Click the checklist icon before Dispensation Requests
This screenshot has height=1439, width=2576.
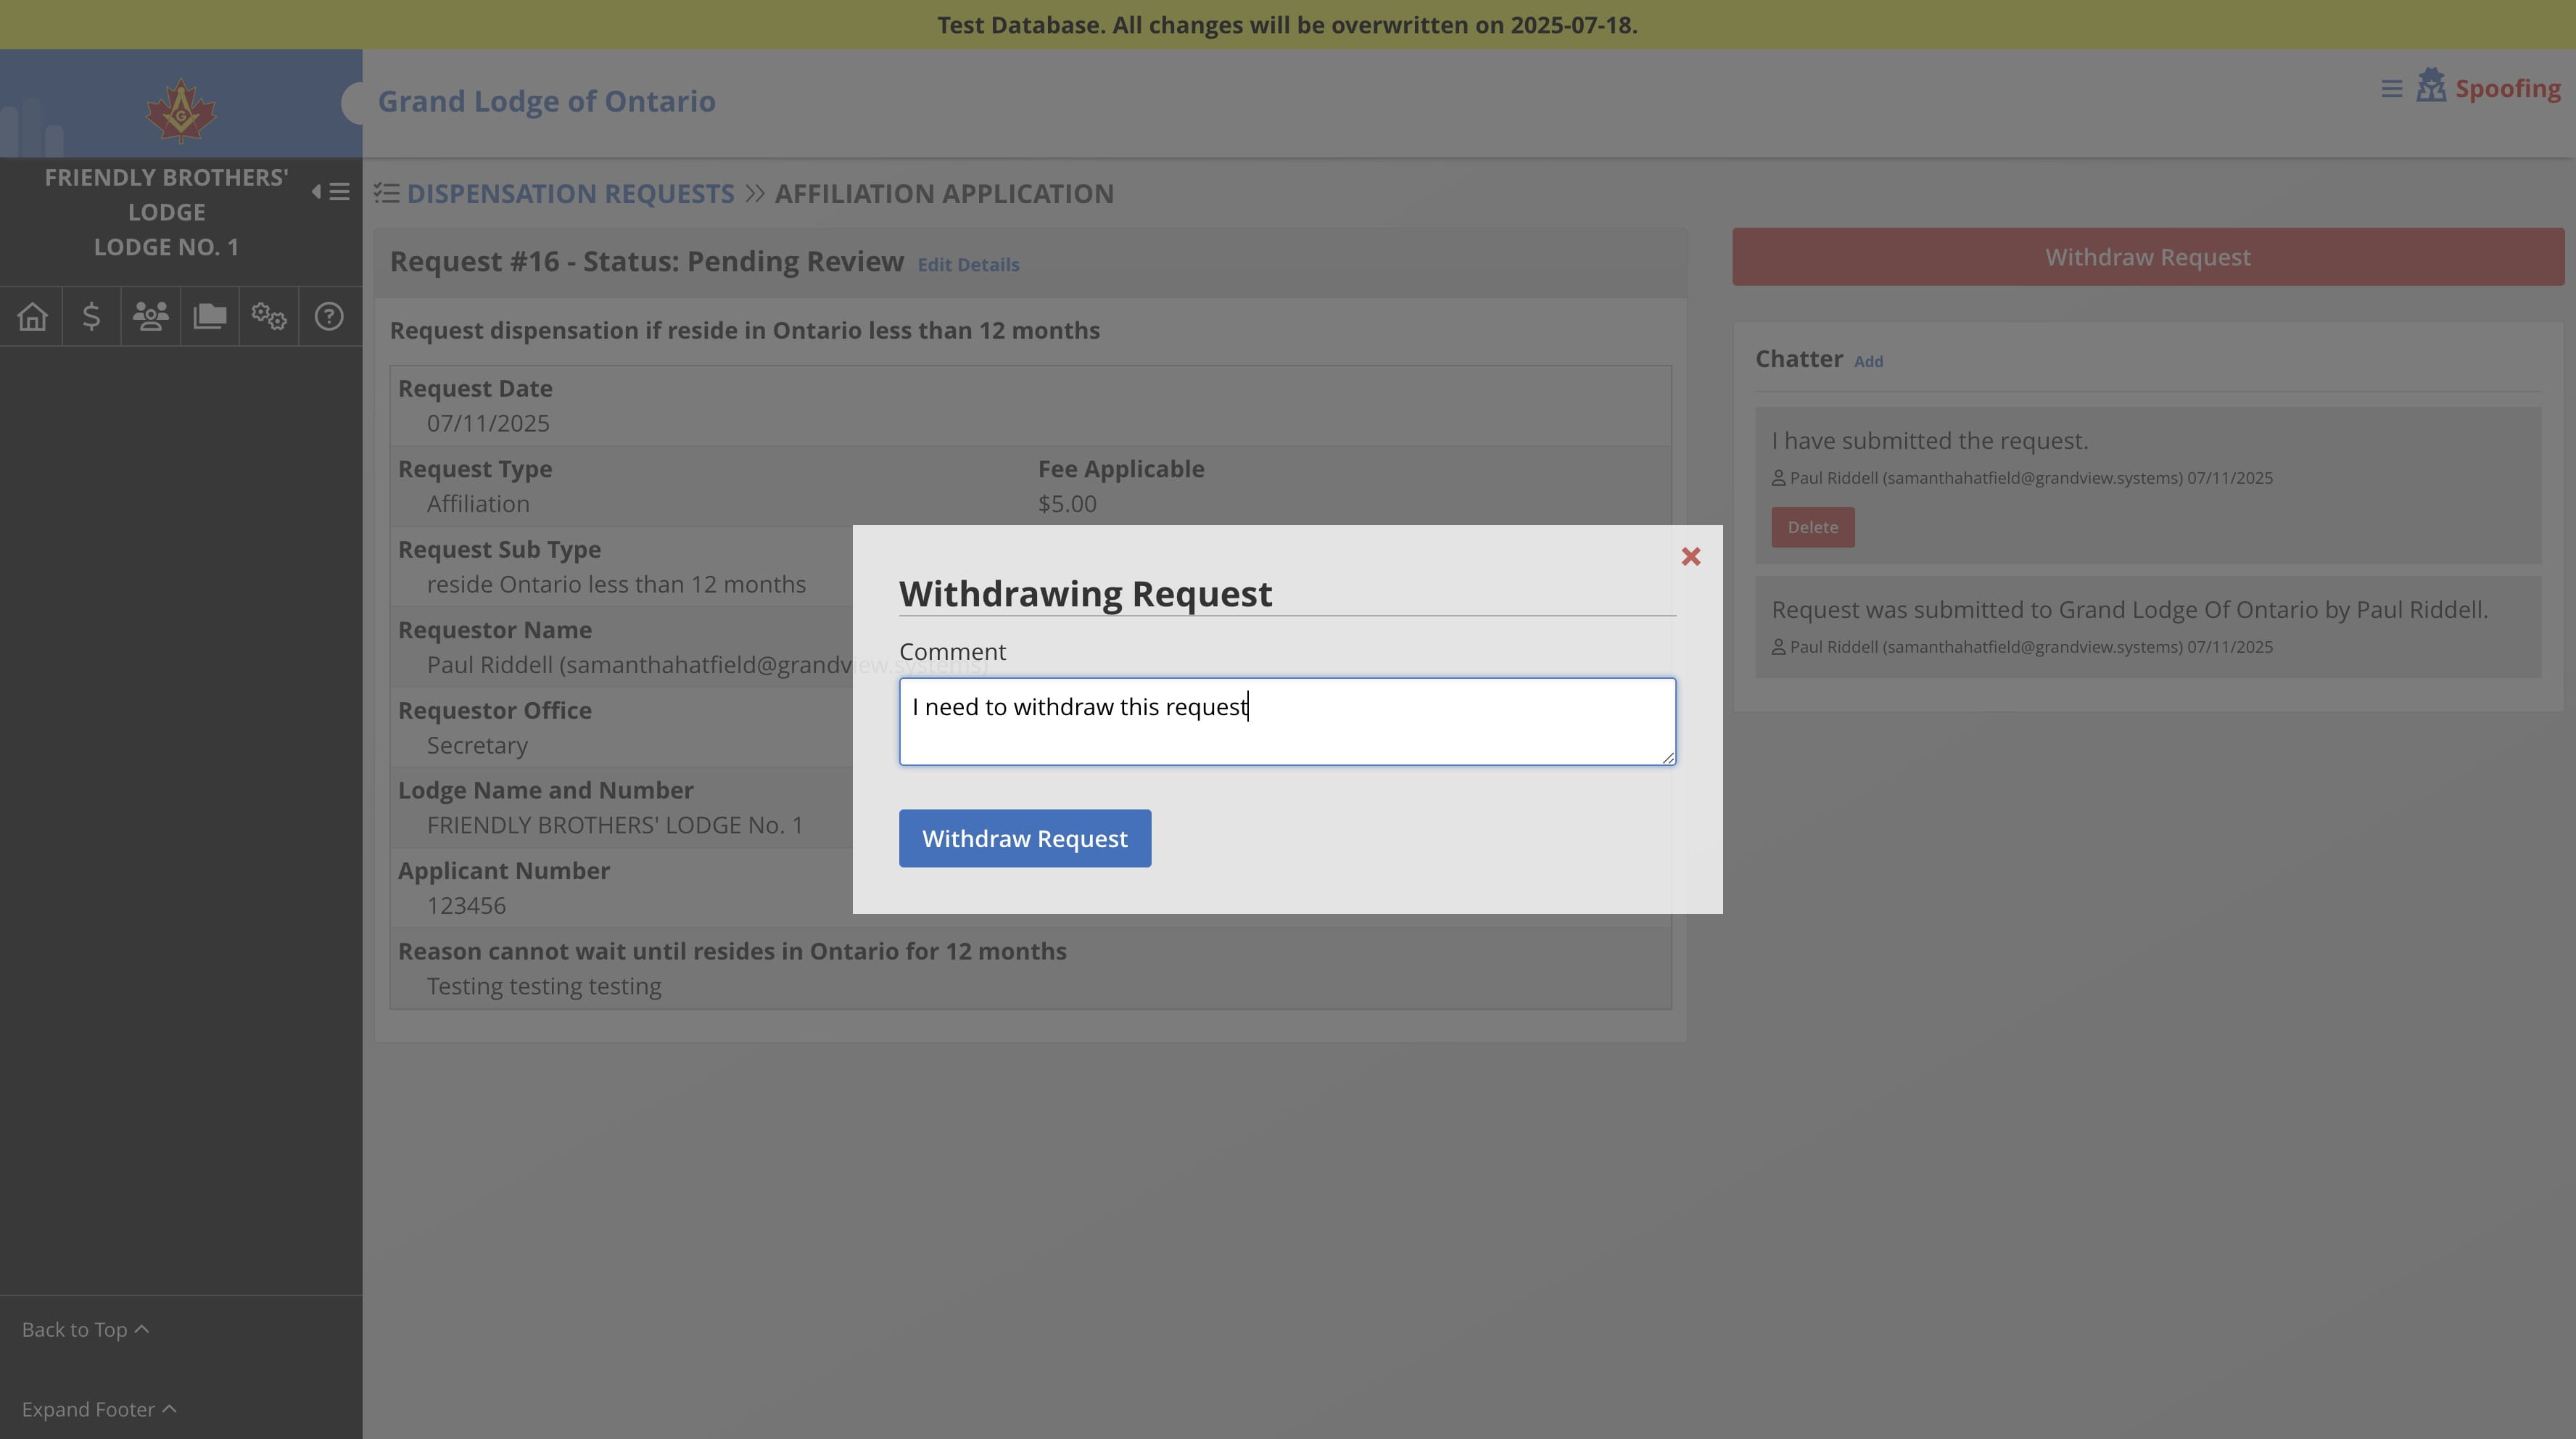coord(386,193)
